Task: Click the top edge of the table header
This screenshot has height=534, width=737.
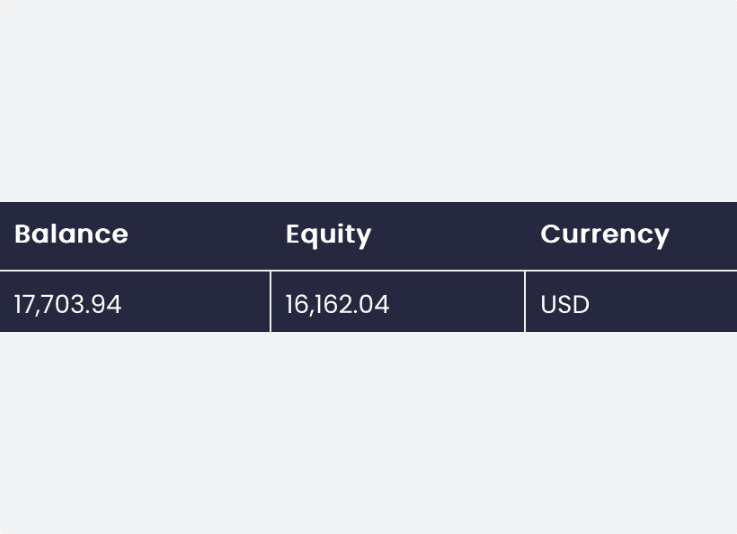Action: [368, 203]
